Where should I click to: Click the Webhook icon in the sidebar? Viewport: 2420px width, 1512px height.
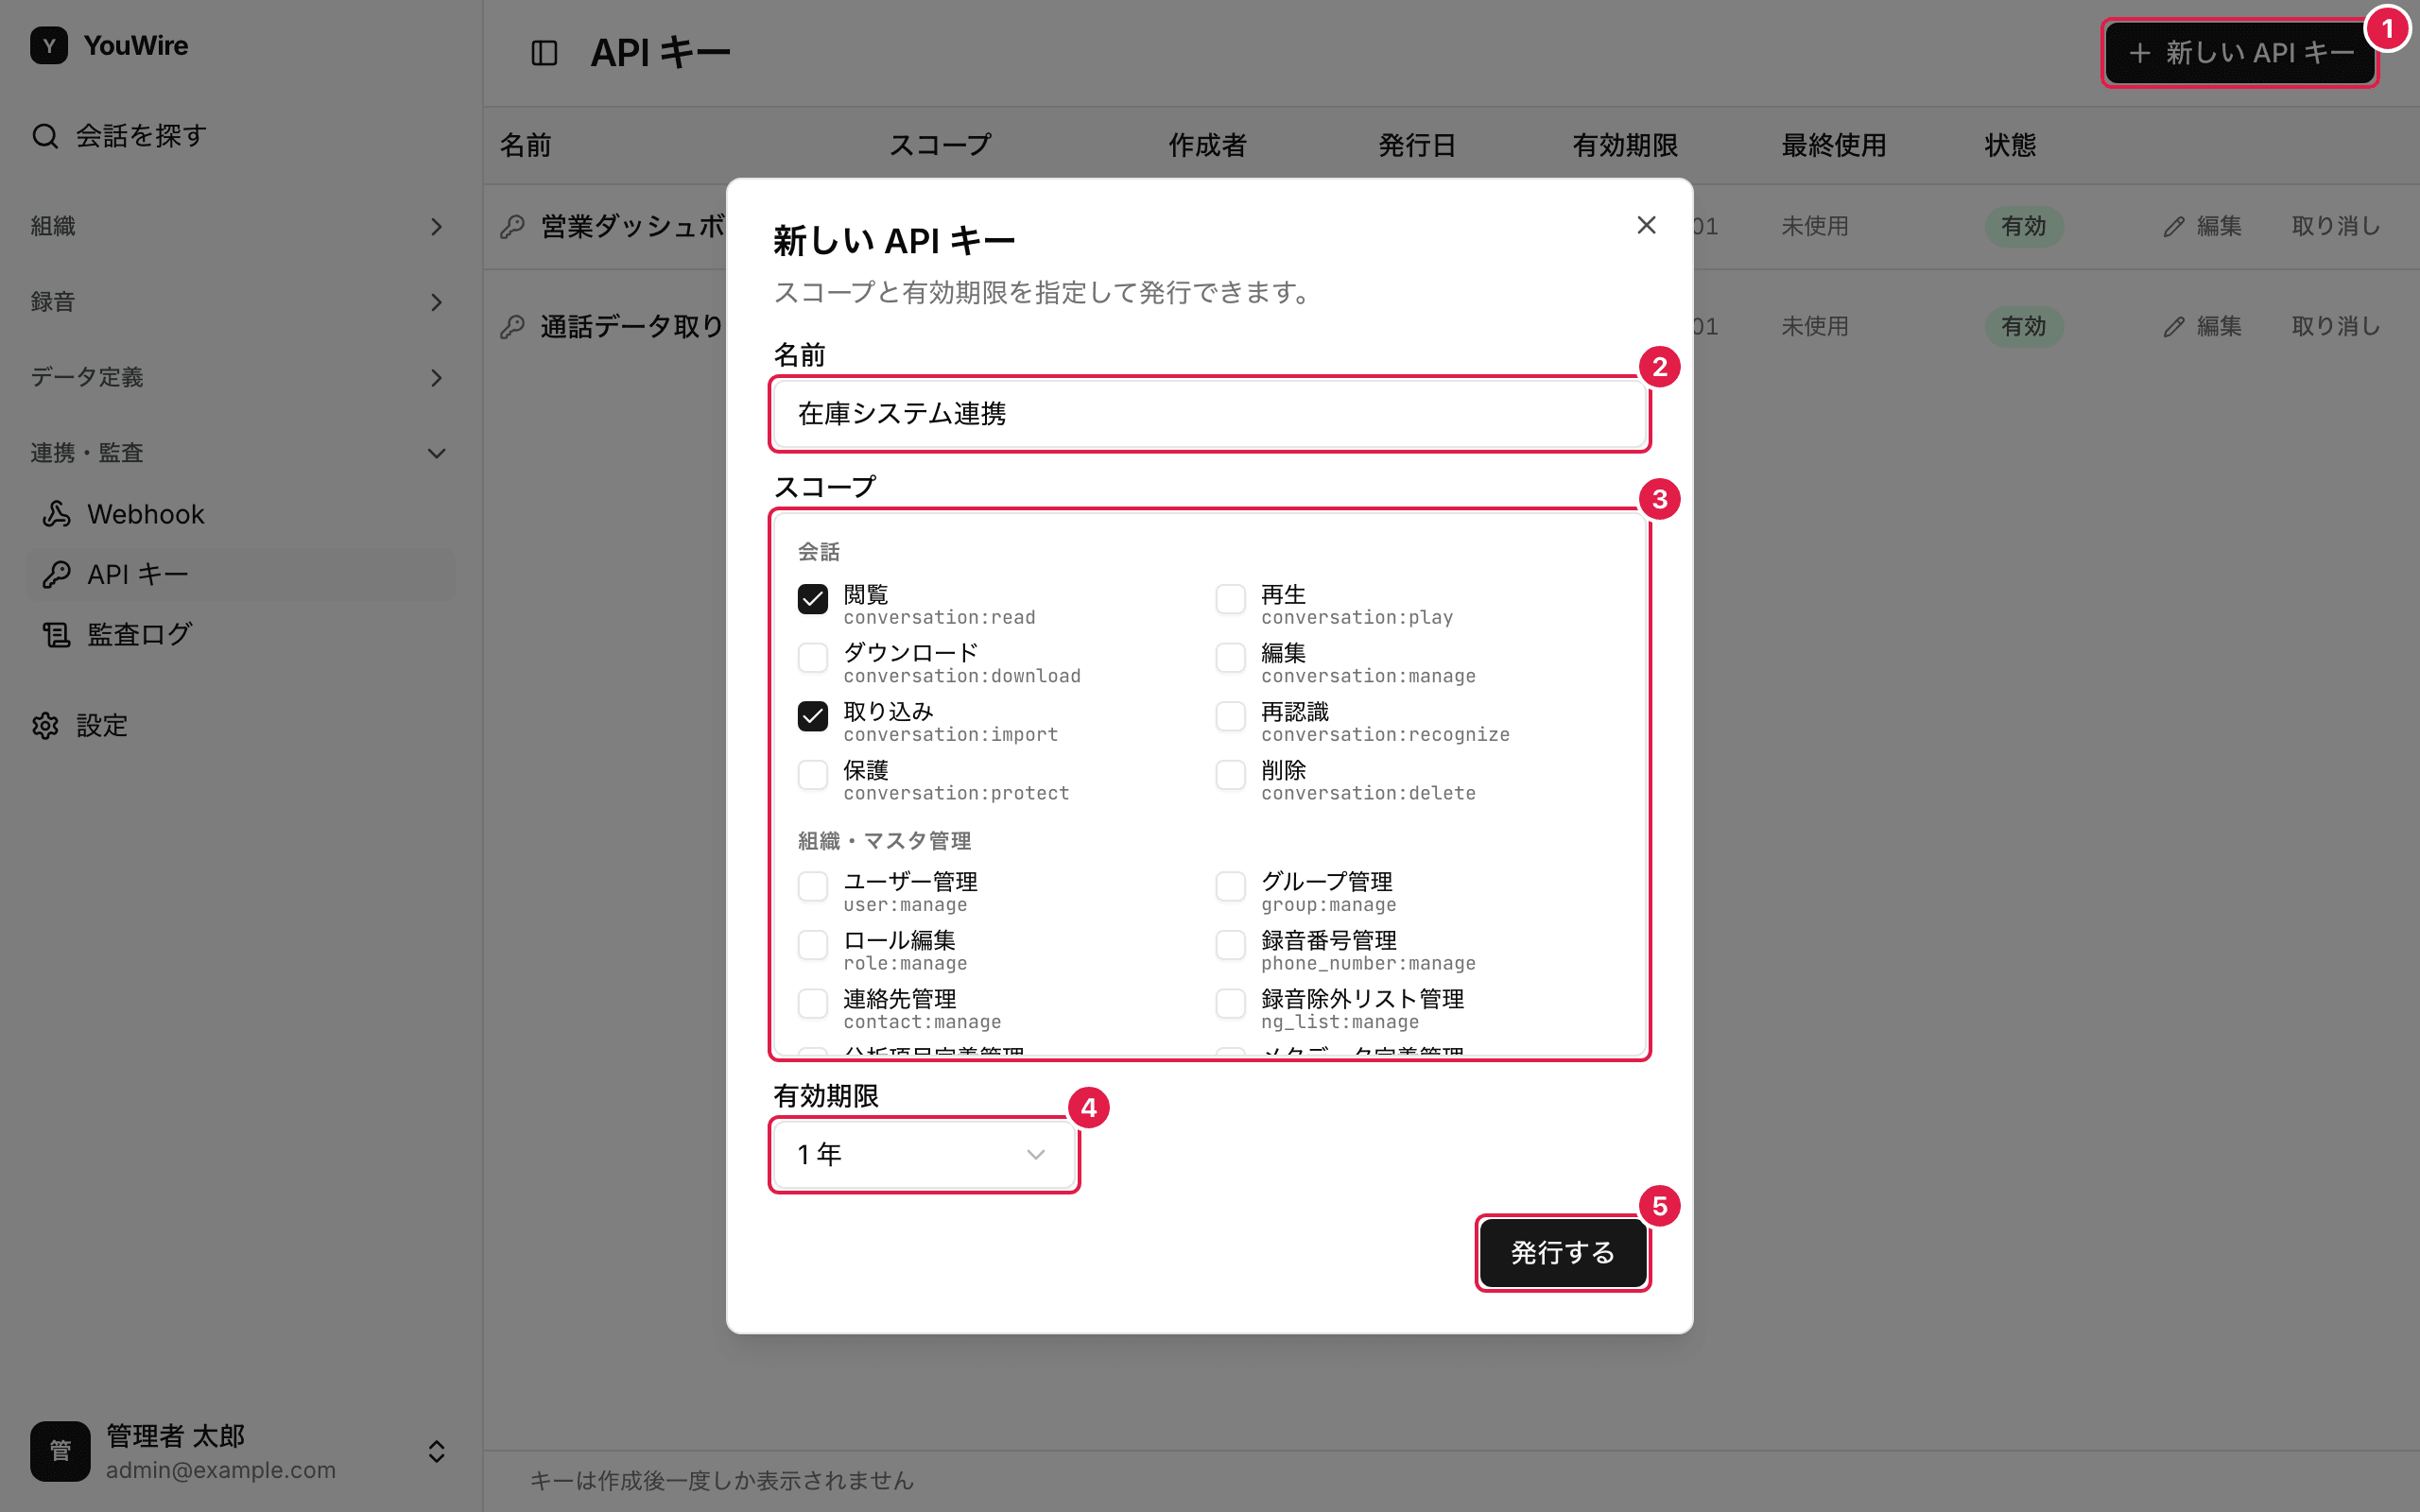[57, 514]
